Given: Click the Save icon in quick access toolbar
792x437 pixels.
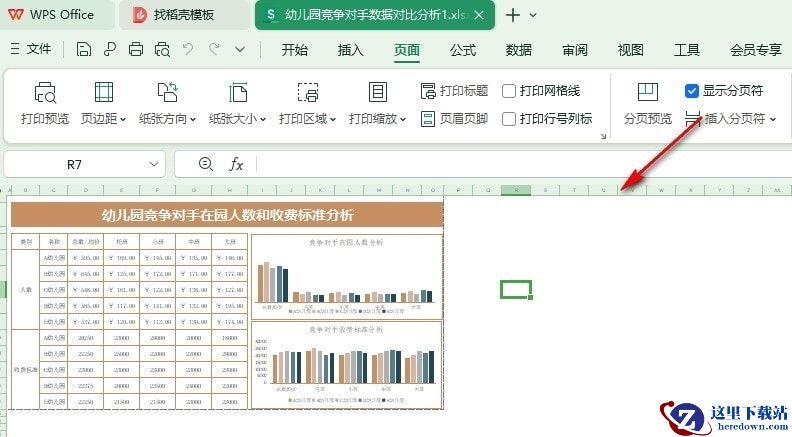Looking at the screenshot, I should coord(83,50).
